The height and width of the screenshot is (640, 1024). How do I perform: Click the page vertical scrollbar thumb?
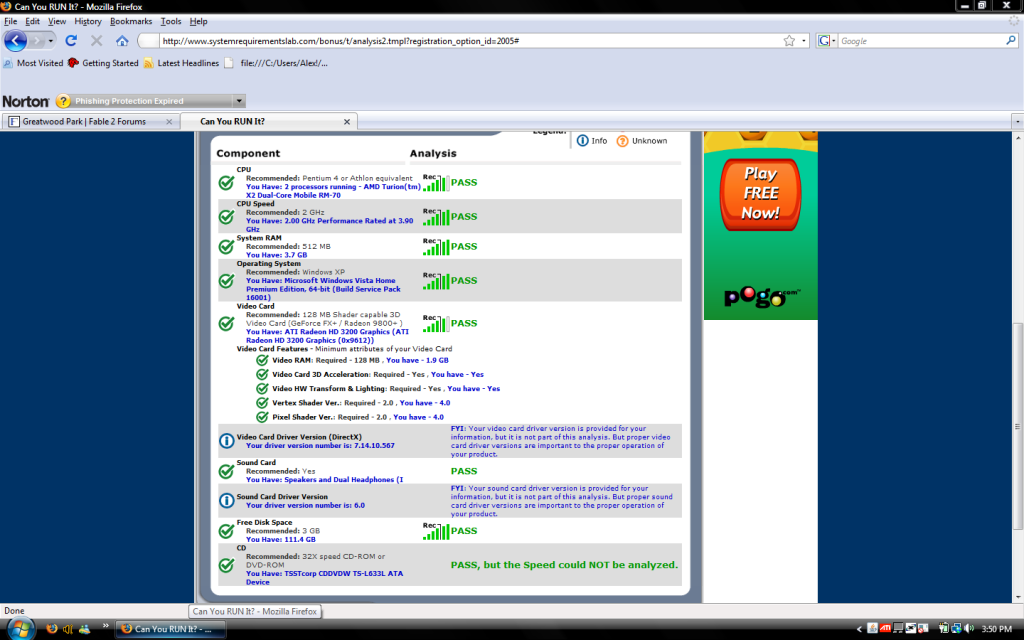pos(1017,426)
